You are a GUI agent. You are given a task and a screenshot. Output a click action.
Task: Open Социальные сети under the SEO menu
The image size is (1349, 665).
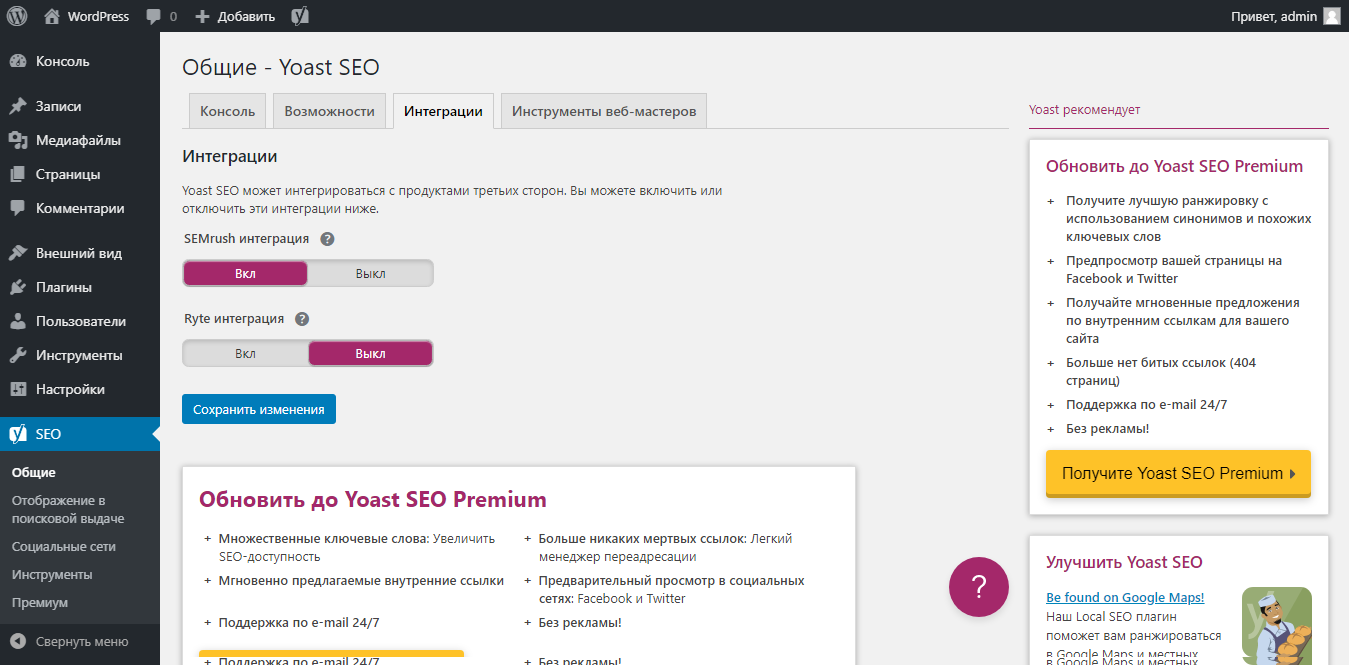65,546
